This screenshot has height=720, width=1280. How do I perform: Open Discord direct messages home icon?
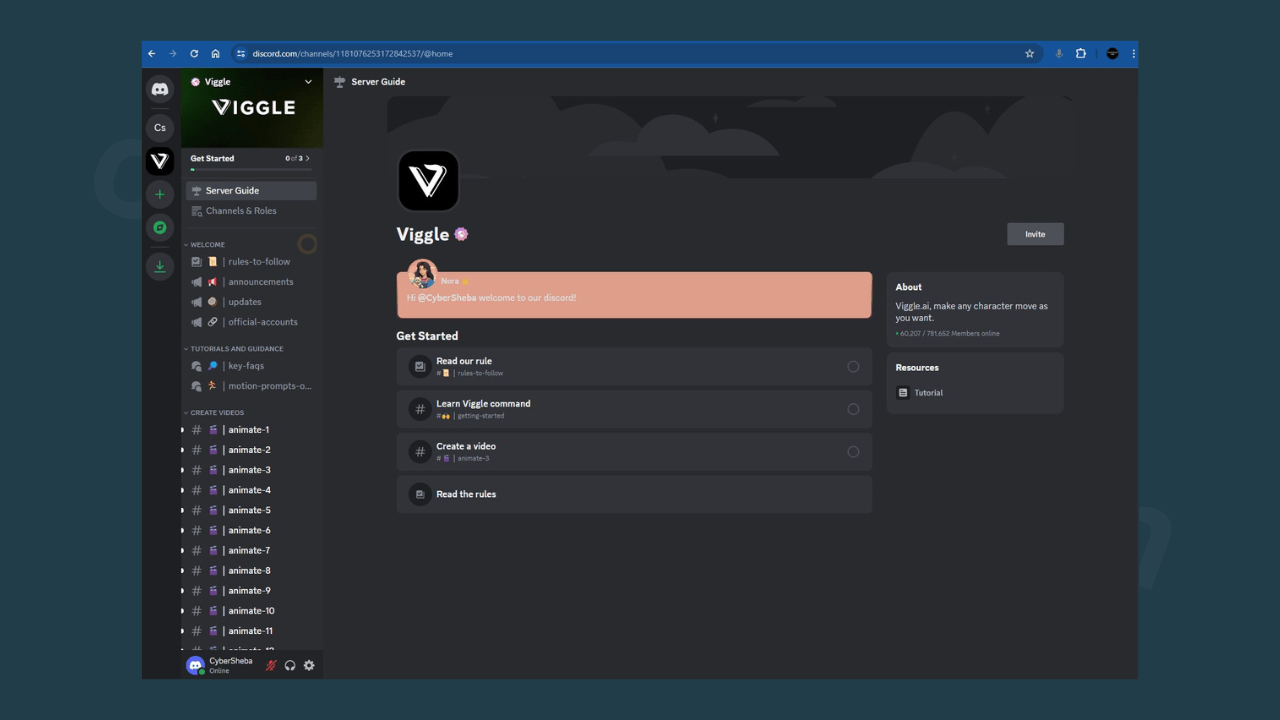point(160,90)
